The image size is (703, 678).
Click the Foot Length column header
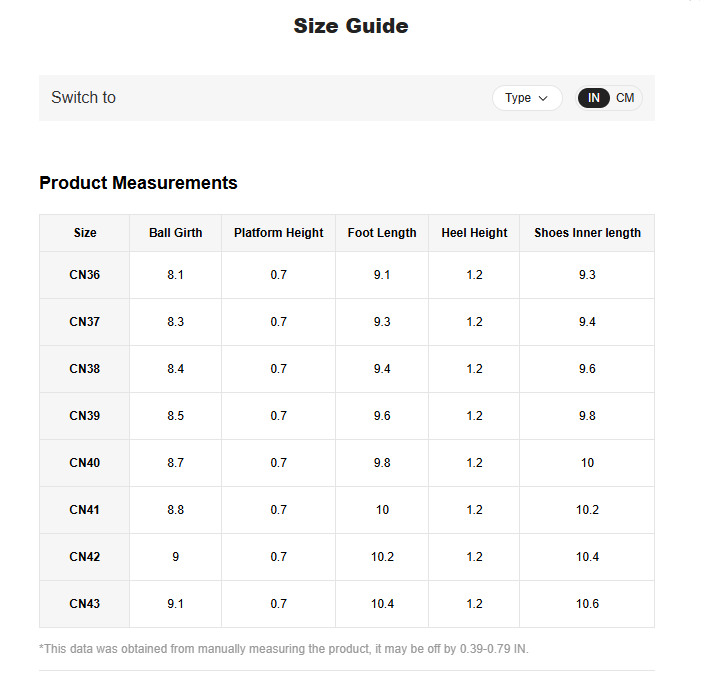point(382,233)
